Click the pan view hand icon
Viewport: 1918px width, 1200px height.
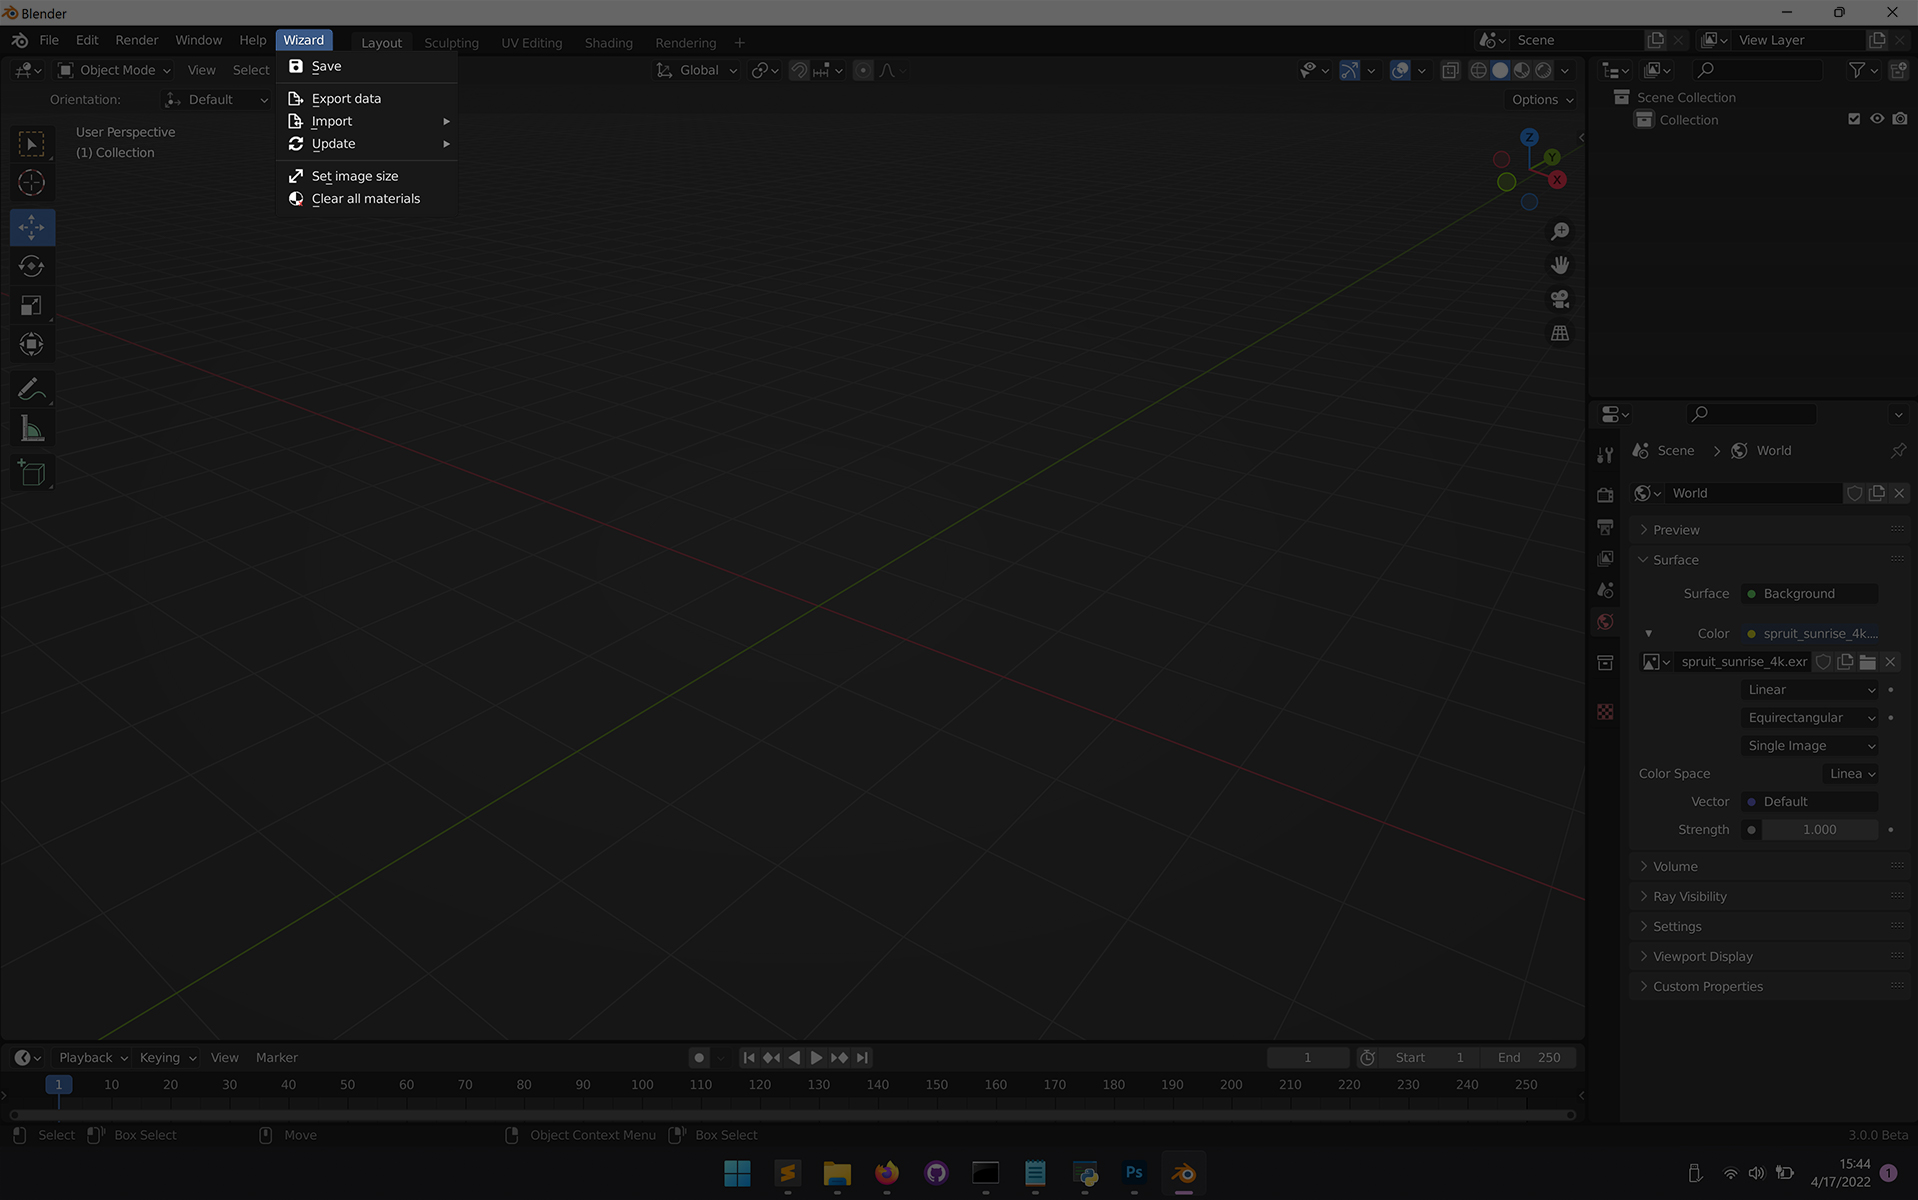point(1559,266)
